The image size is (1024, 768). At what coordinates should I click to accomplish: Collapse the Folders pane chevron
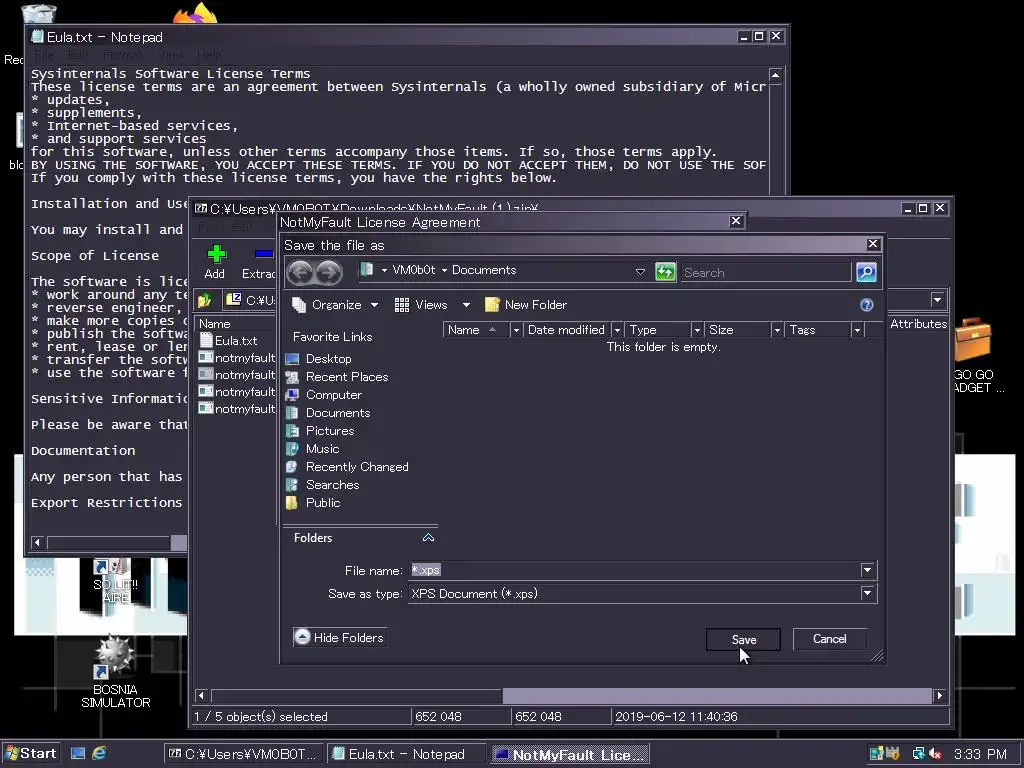pos(428,537)
